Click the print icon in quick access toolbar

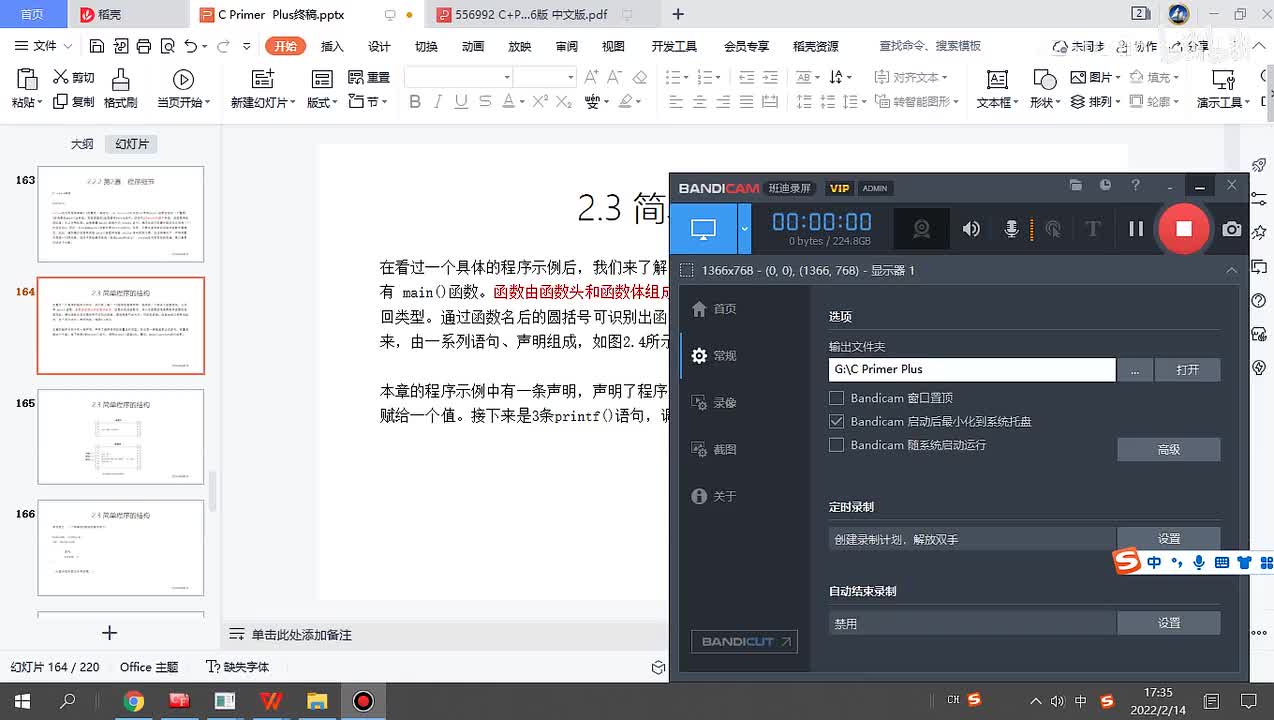pos(143,46)
